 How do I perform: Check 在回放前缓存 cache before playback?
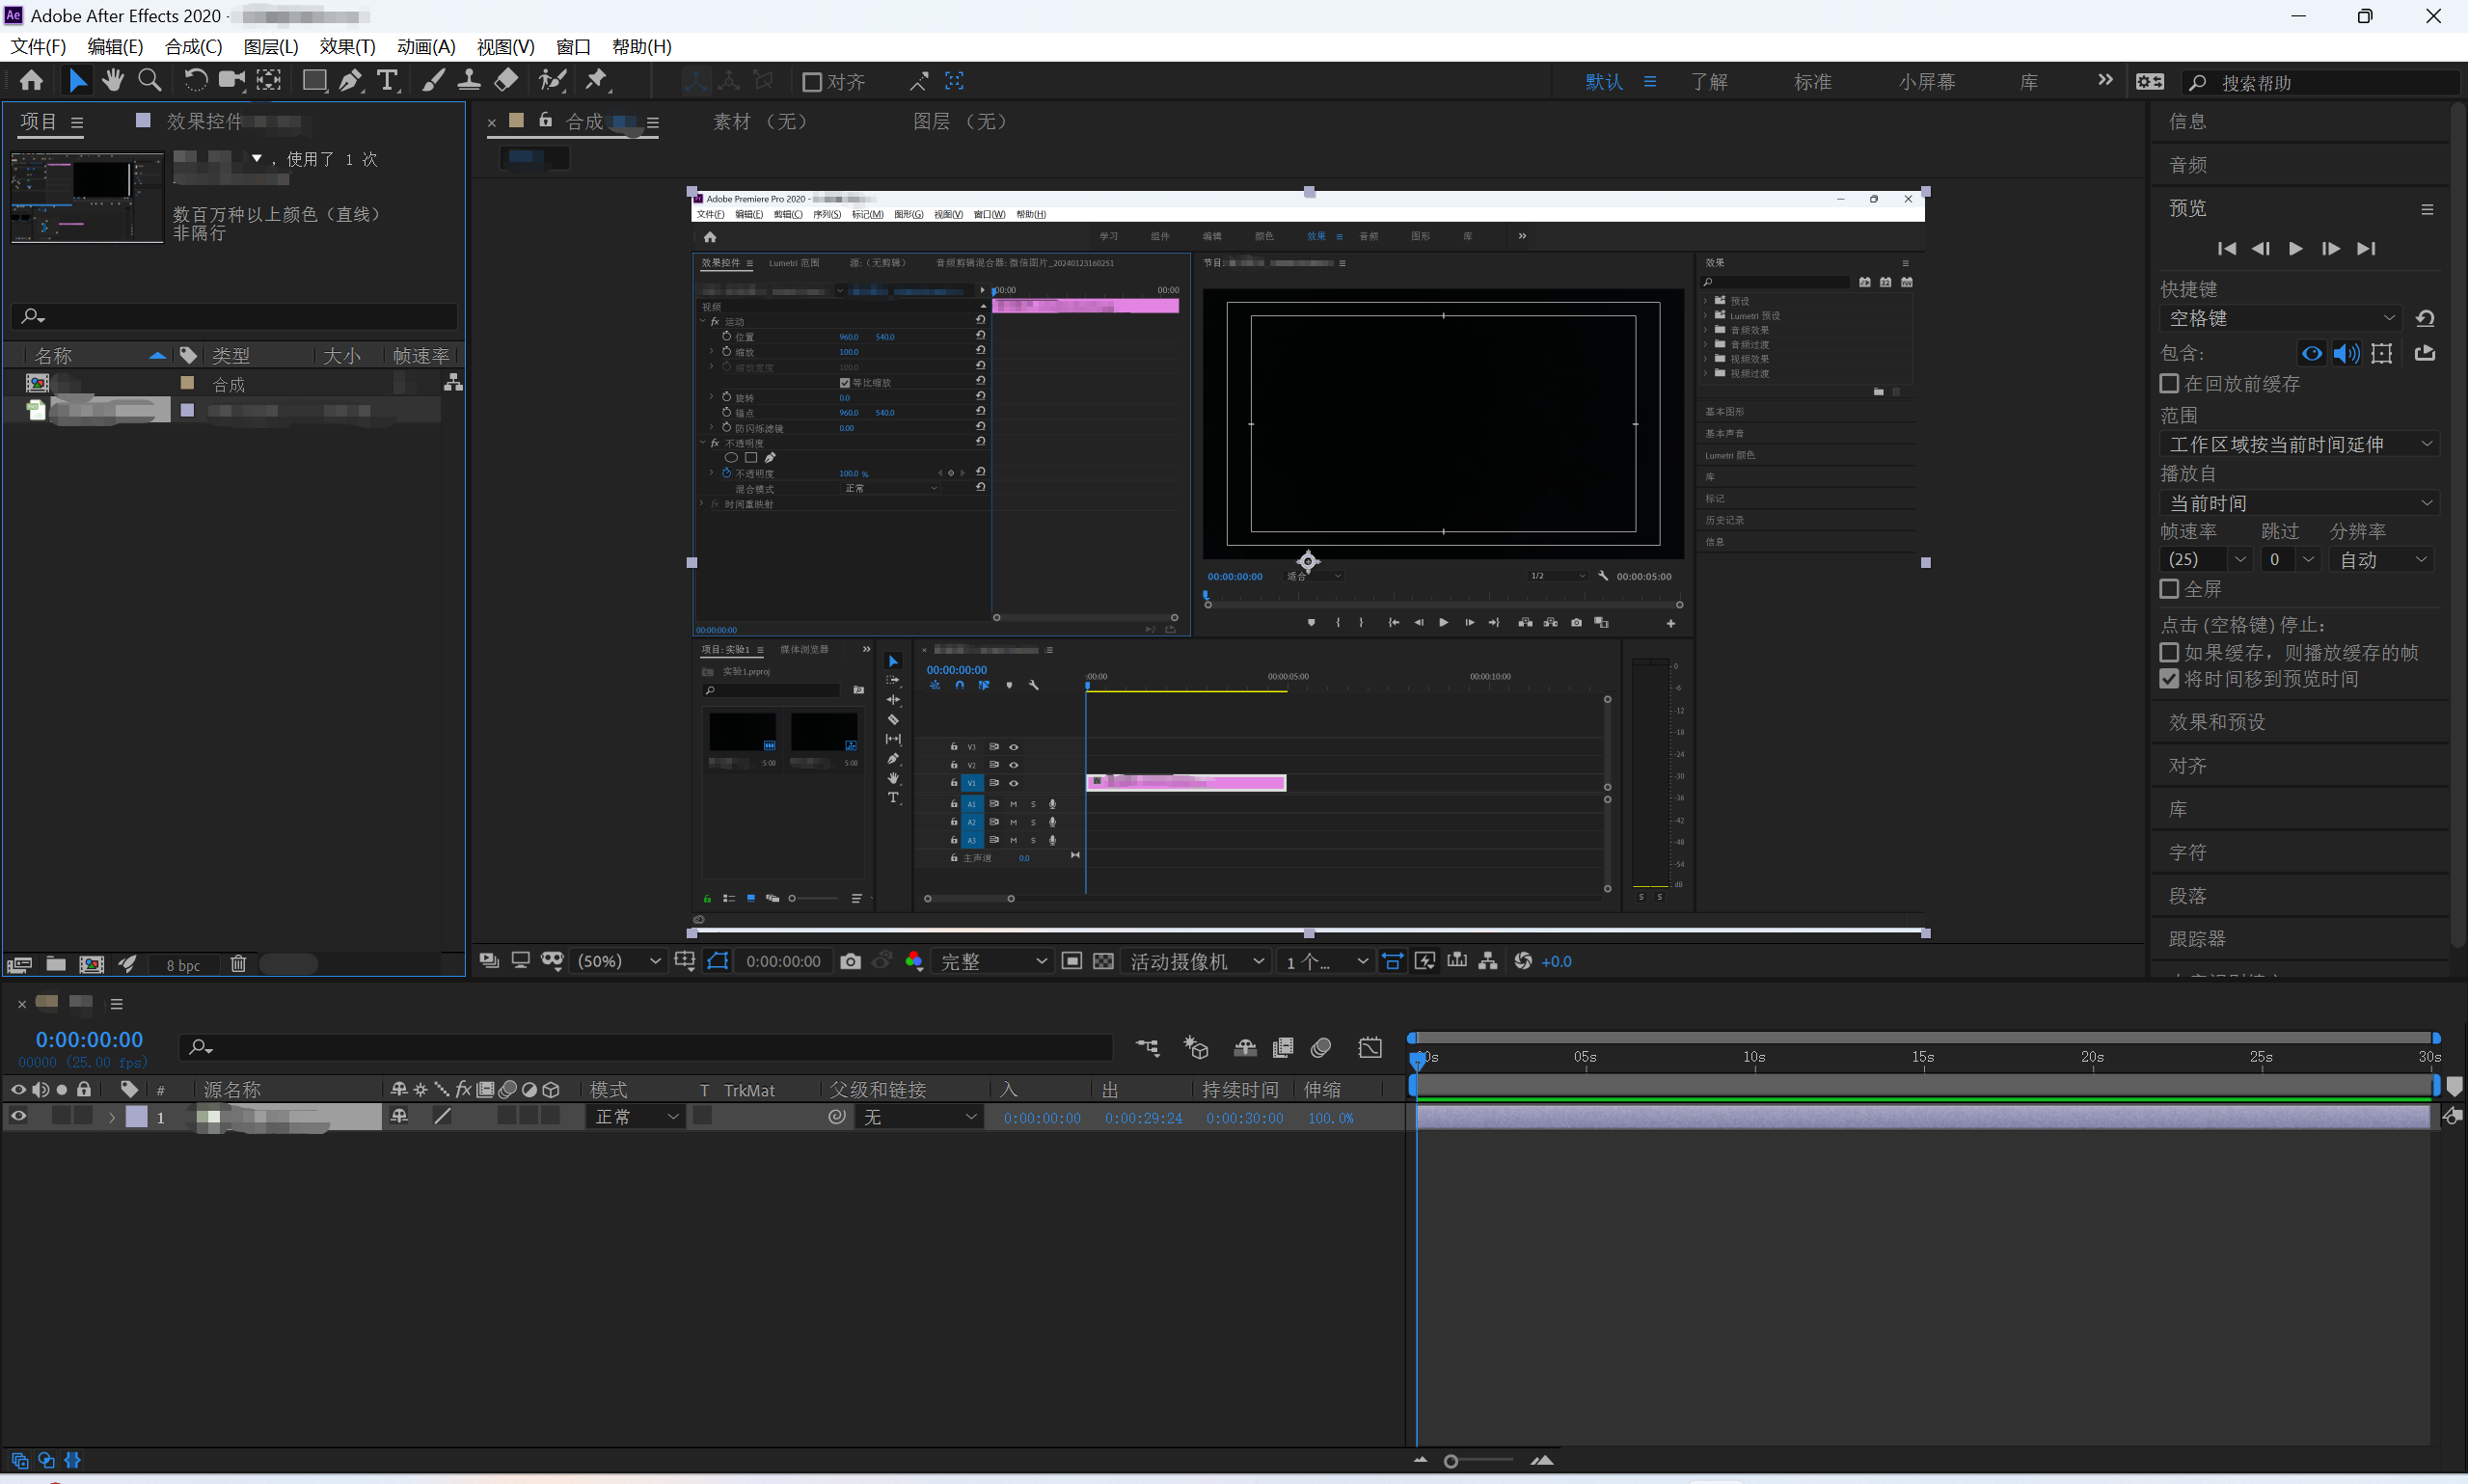(x=2169, y=384)
